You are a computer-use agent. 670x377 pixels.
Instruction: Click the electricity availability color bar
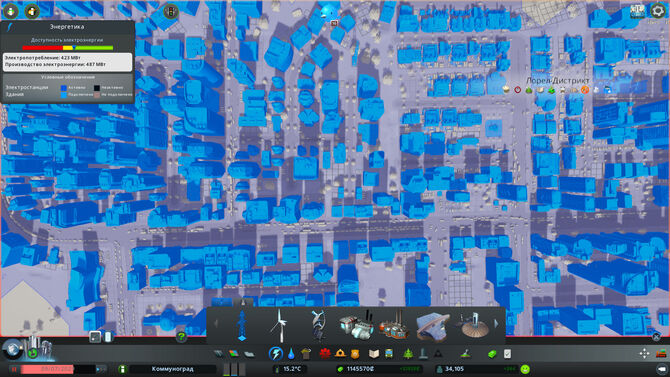[68, 48]
